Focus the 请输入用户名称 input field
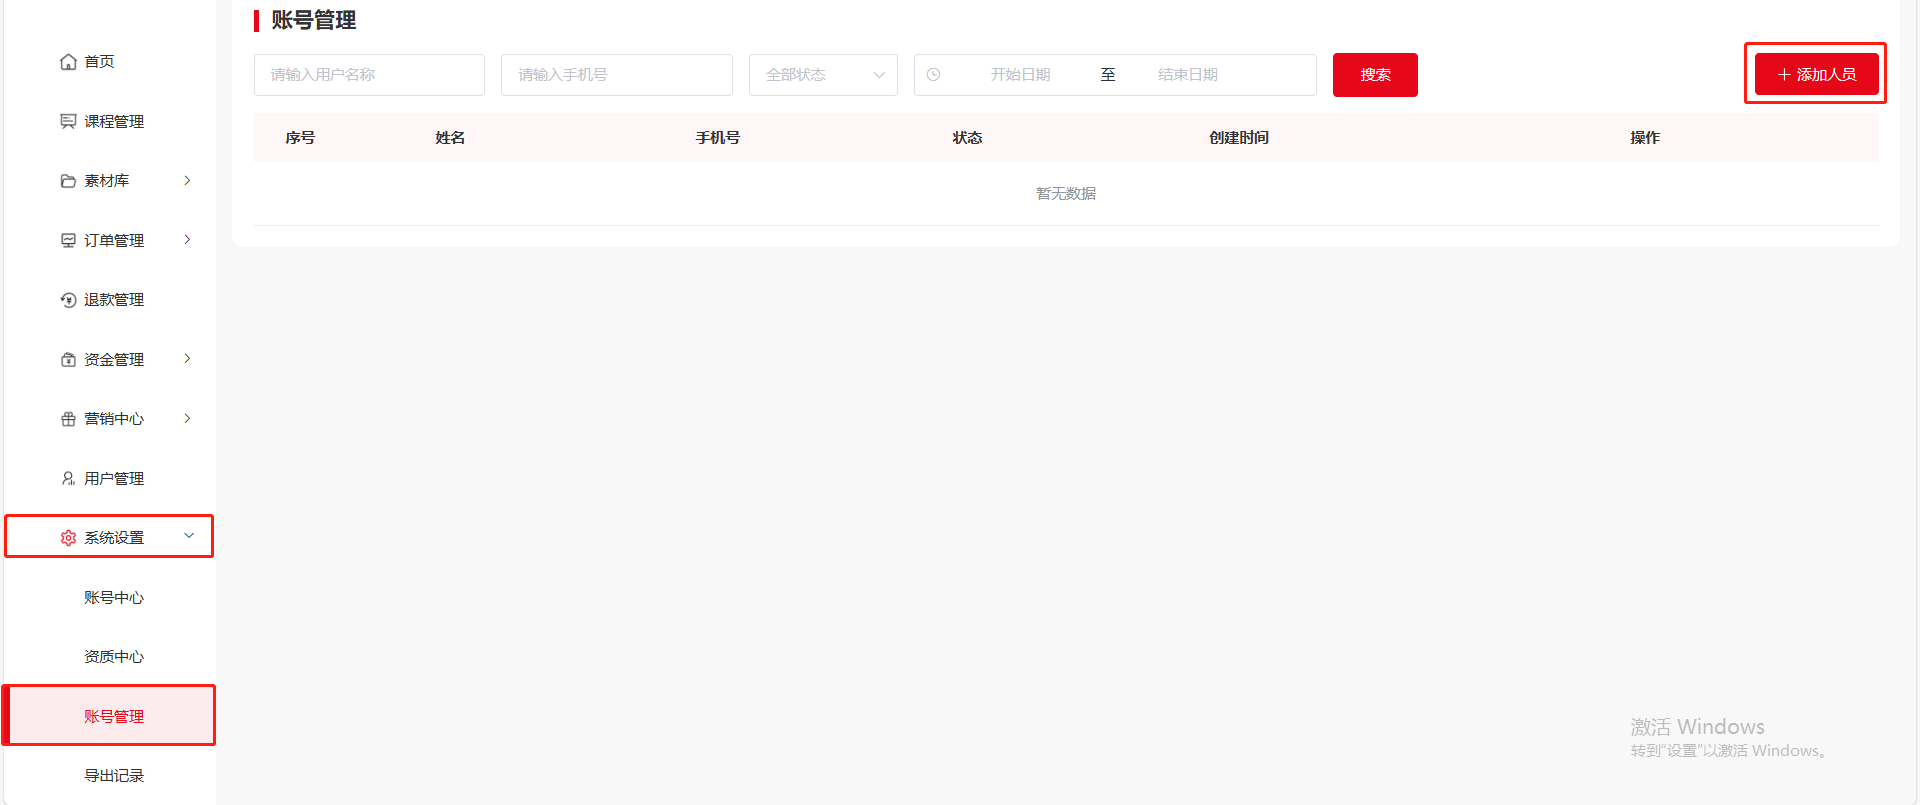The width and height of the screenshot is (1920, 805). click(x=369, y=75)
